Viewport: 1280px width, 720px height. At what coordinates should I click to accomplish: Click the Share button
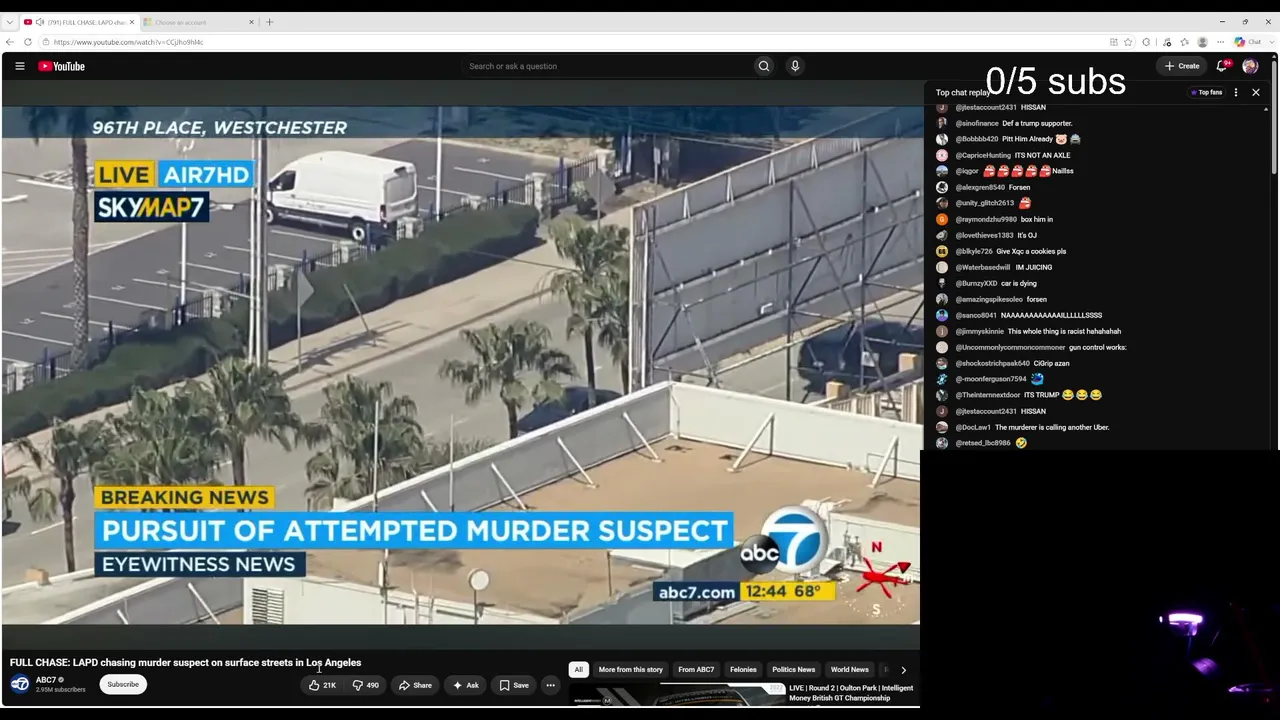[415, 685]
